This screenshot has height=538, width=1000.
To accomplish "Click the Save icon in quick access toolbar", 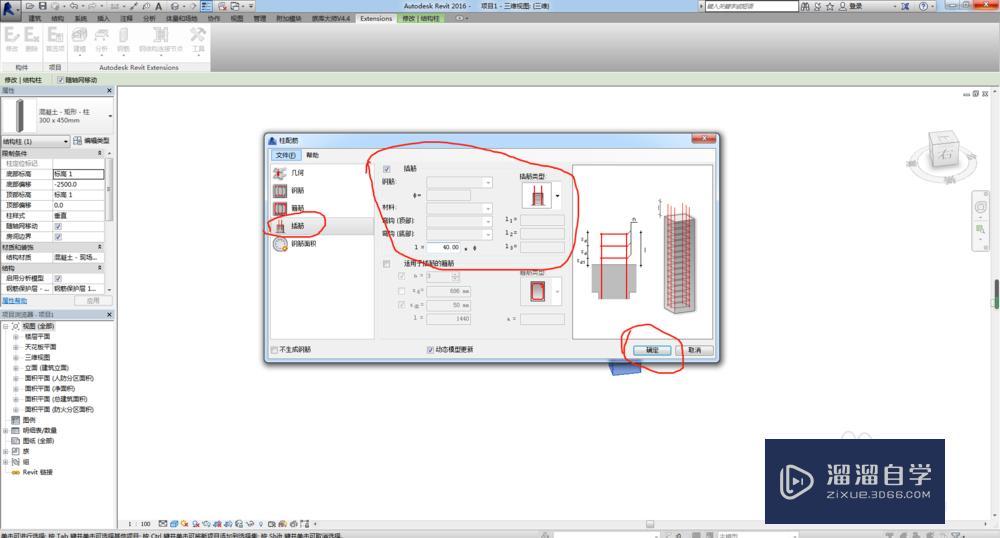I will pos(43,6).
